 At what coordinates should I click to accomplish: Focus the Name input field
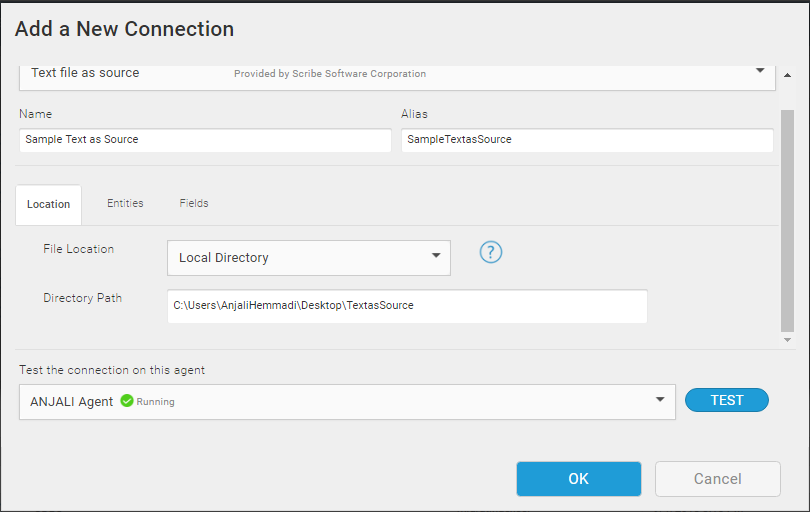205,140
